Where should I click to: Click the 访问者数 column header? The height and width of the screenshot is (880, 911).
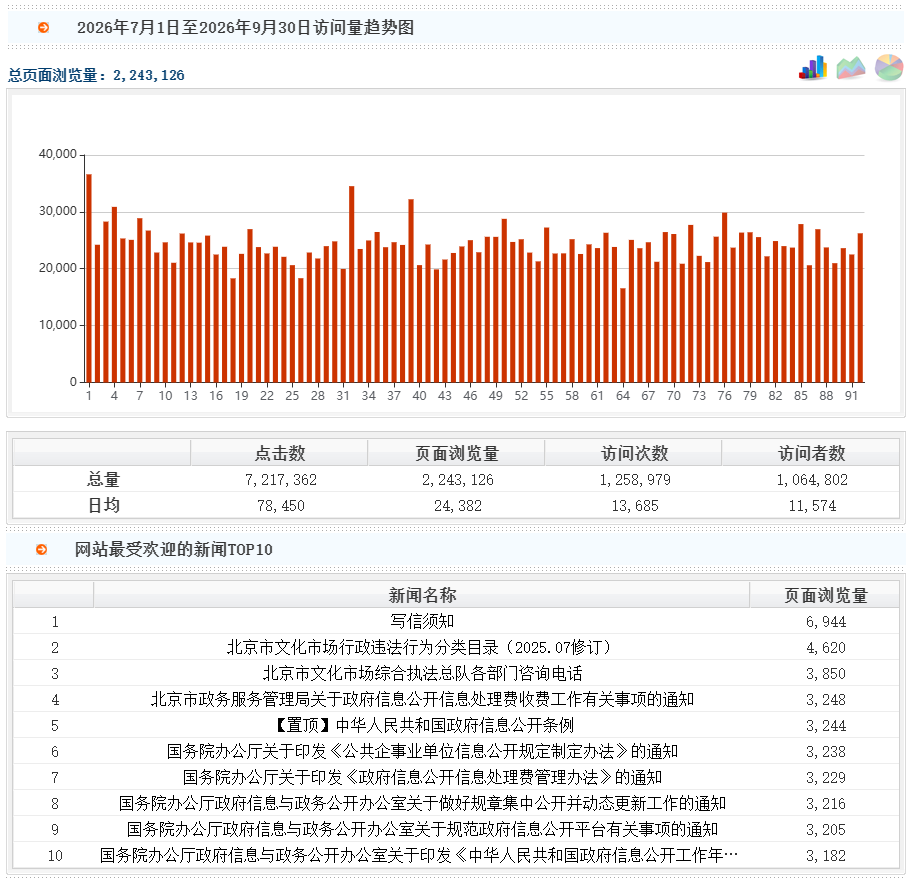[812, 453]
